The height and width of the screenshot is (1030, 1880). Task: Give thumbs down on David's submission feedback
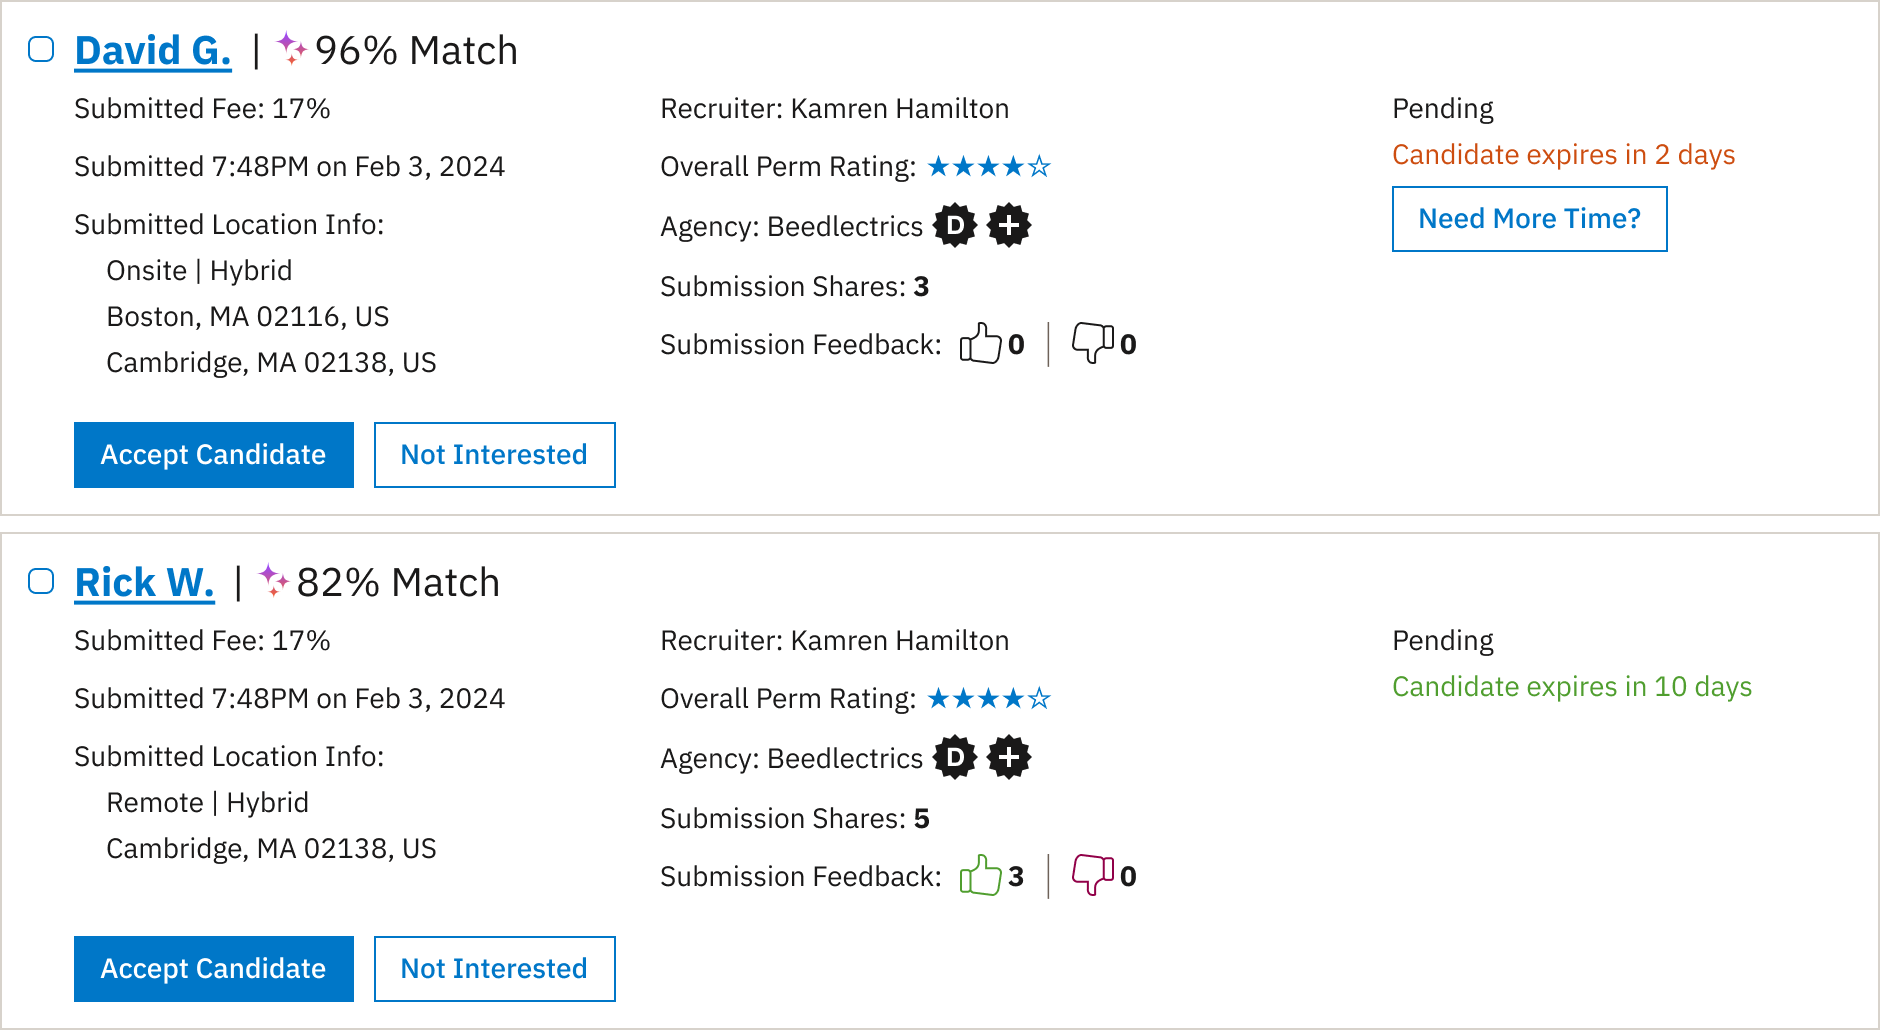[x=1094, y=344]
